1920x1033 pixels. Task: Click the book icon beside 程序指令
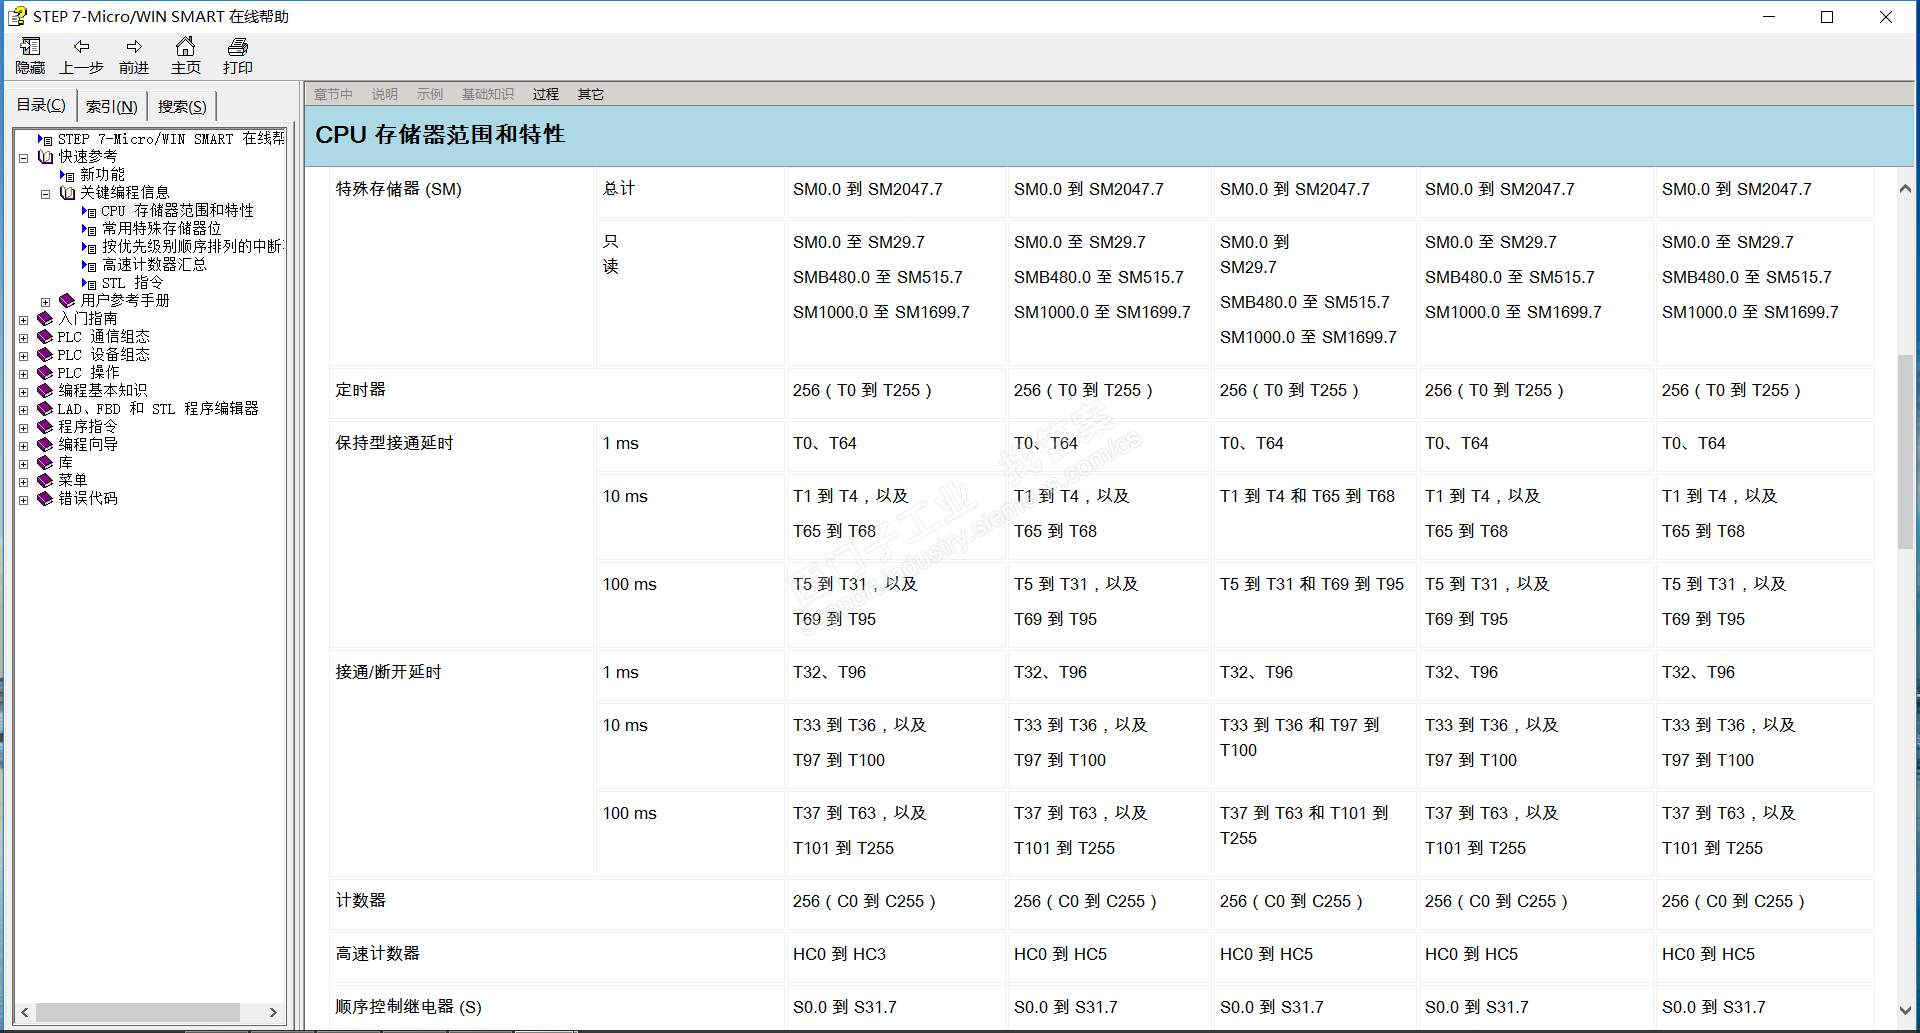[x=45, y=426]
